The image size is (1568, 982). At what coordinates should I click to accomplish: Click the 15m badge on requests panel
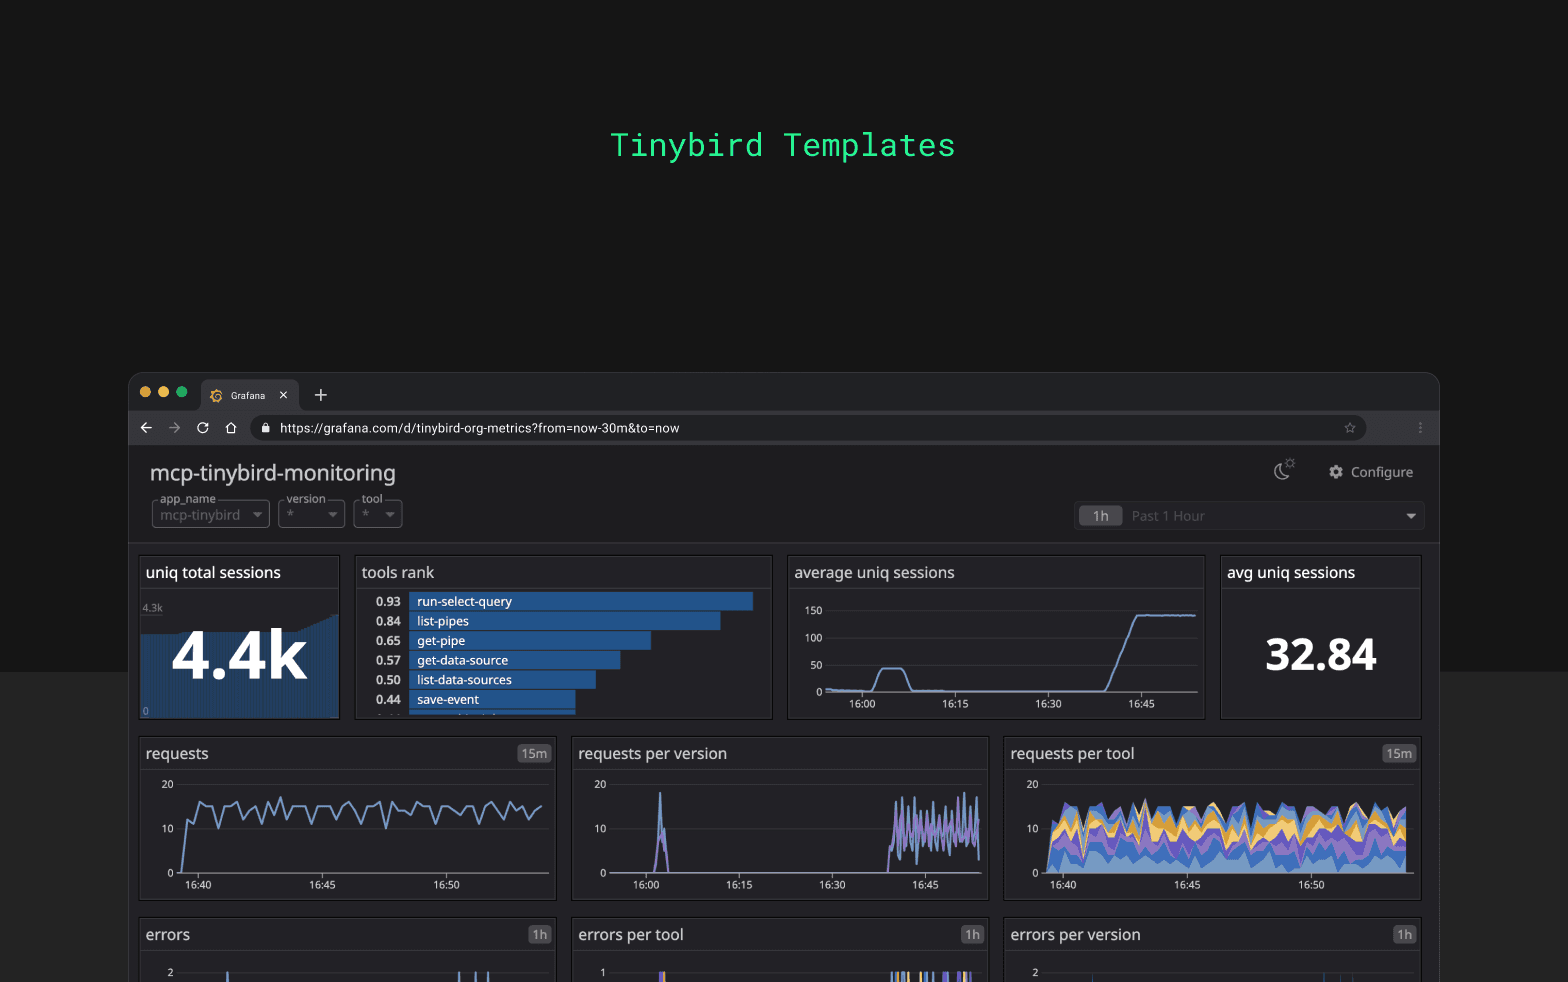coord(534,754)
